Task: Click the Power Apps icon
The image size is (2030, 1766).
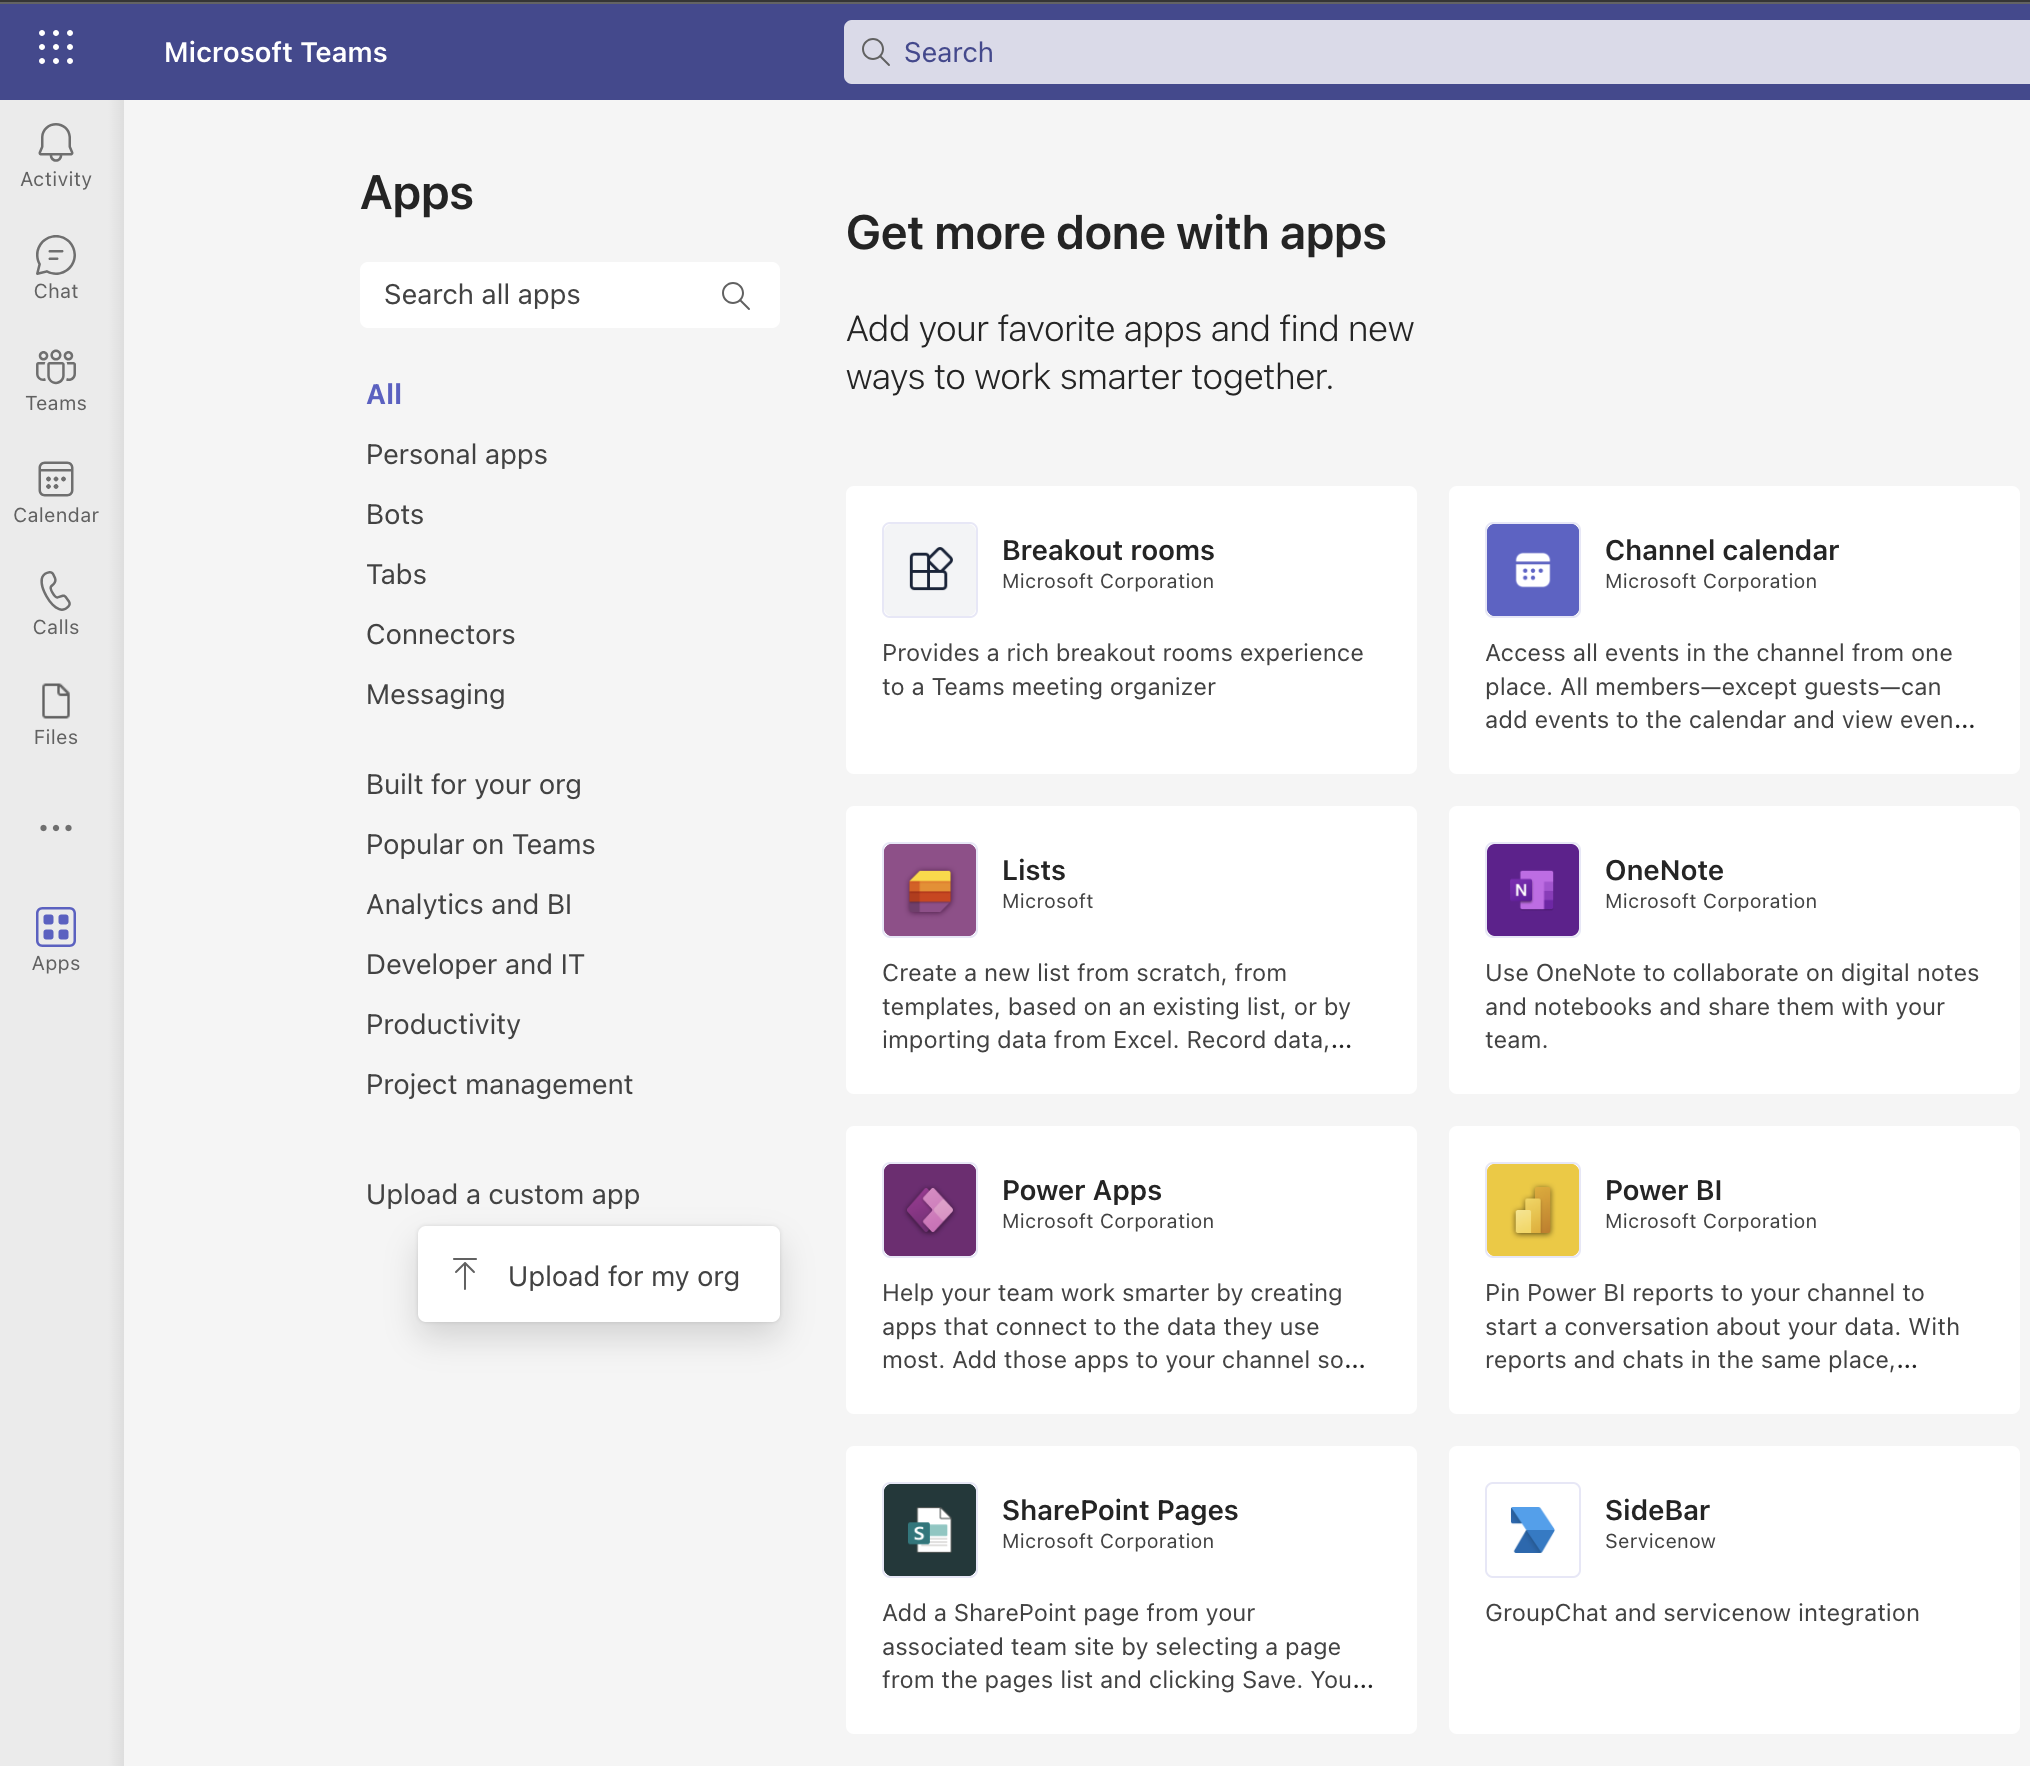Action: coord(930,1210)
